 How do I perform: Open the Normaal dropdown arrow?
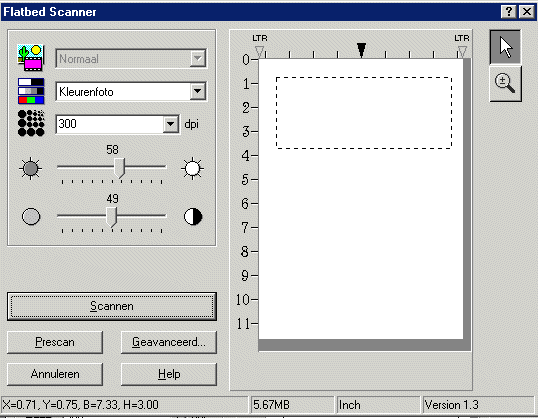click(x=197, y=58)
